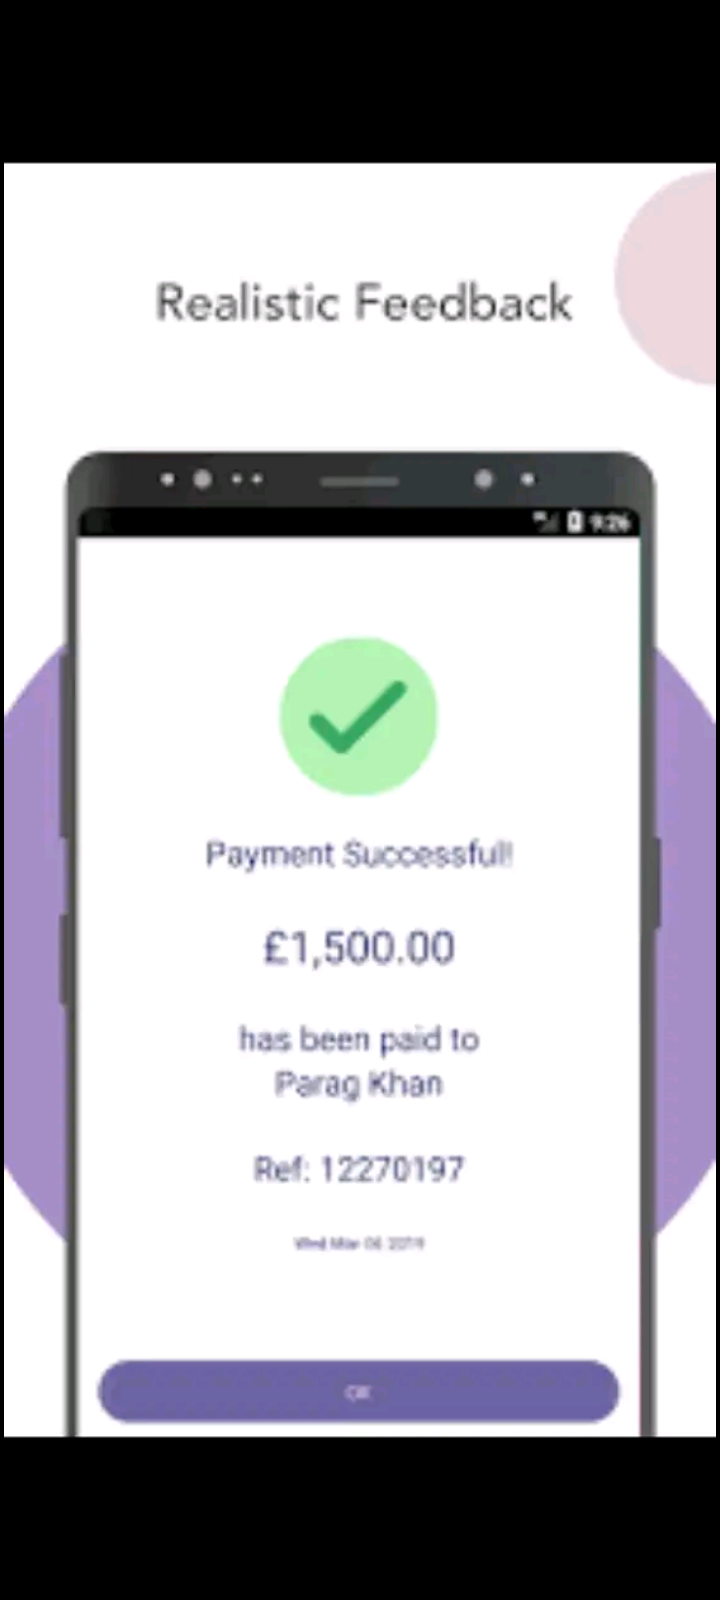The width and height of the screenshot is (720, 1600).
Task: Tap the signal strength icon in status bar
Action: 546,521
